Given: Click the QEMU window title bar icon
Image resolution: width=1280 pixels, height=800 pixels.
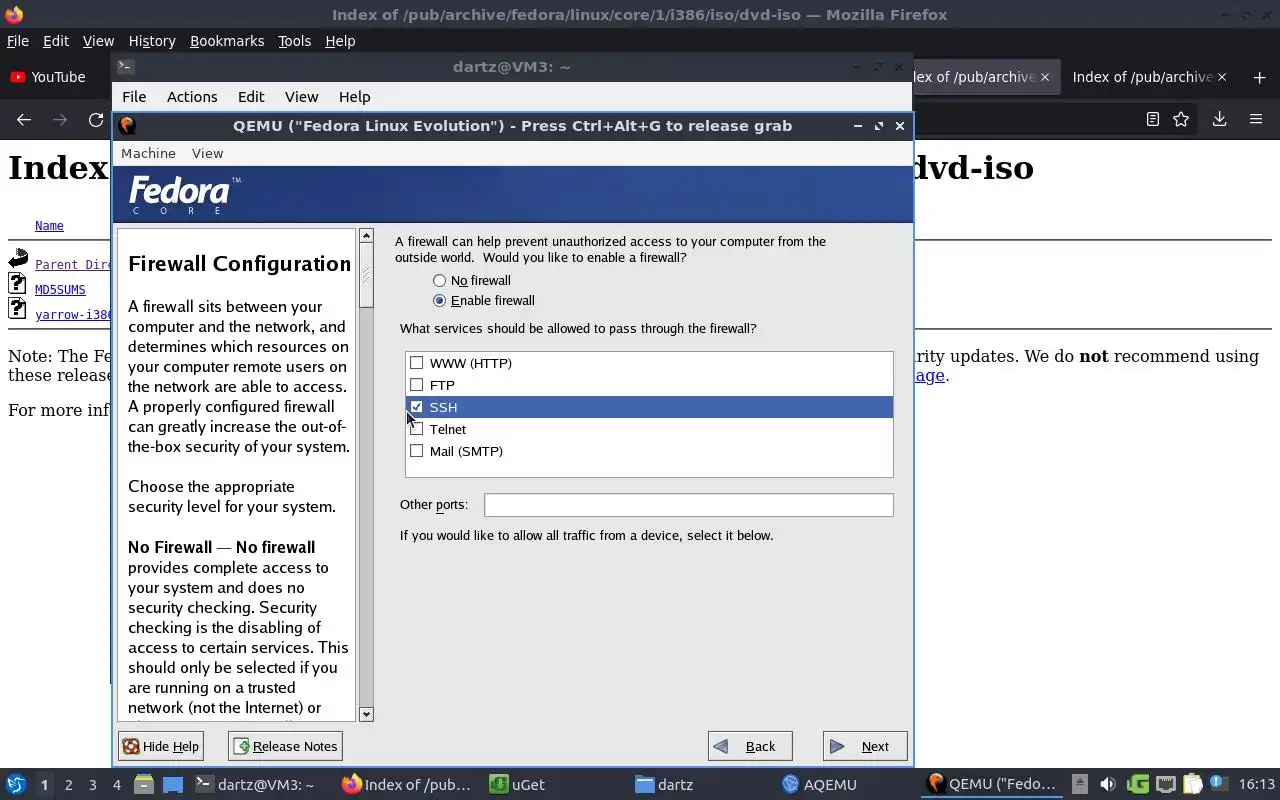Looking at the screenshot, I should [x=127, y=126].
